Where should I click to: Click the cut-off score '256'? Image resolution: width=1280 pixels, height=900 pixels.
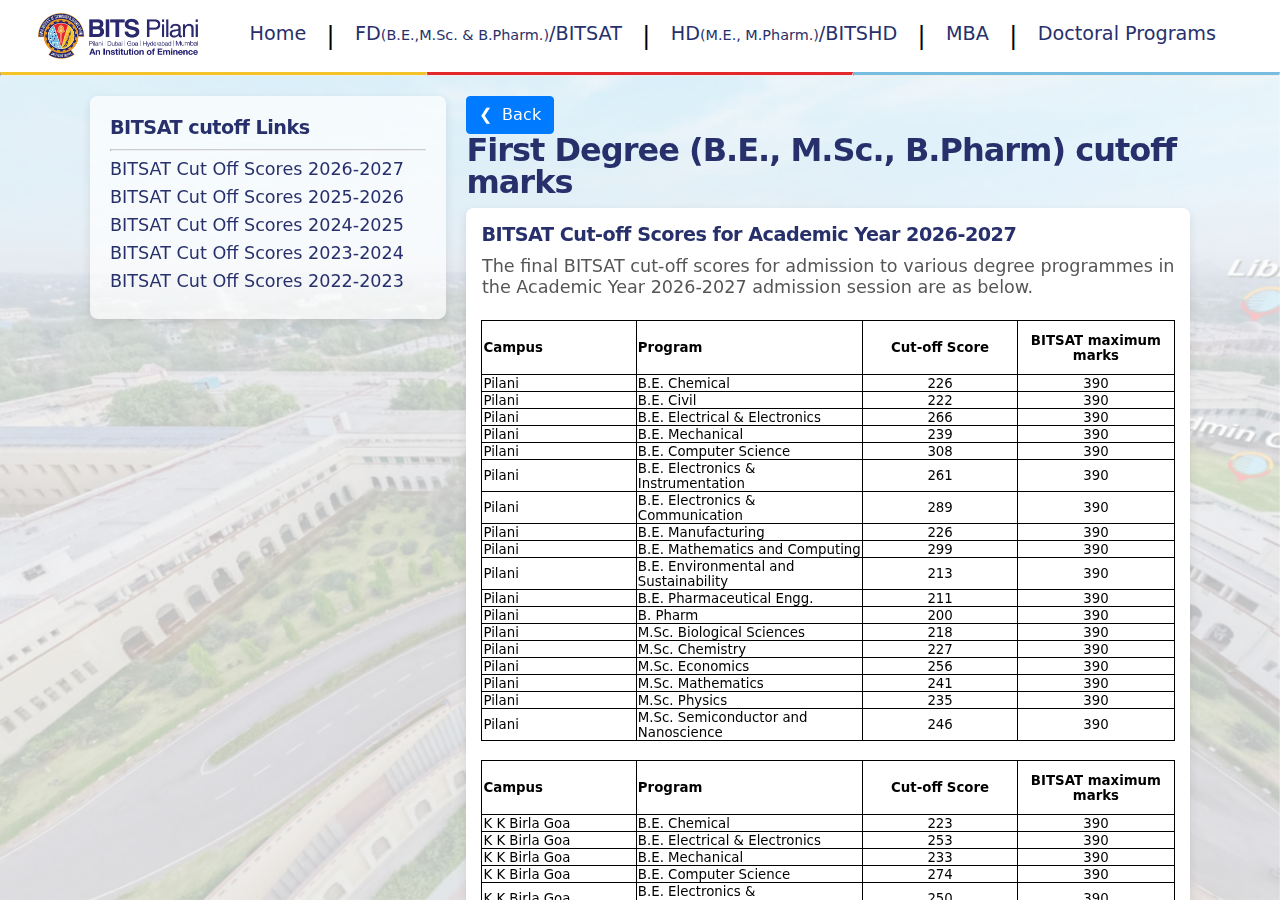coord(940,666)
